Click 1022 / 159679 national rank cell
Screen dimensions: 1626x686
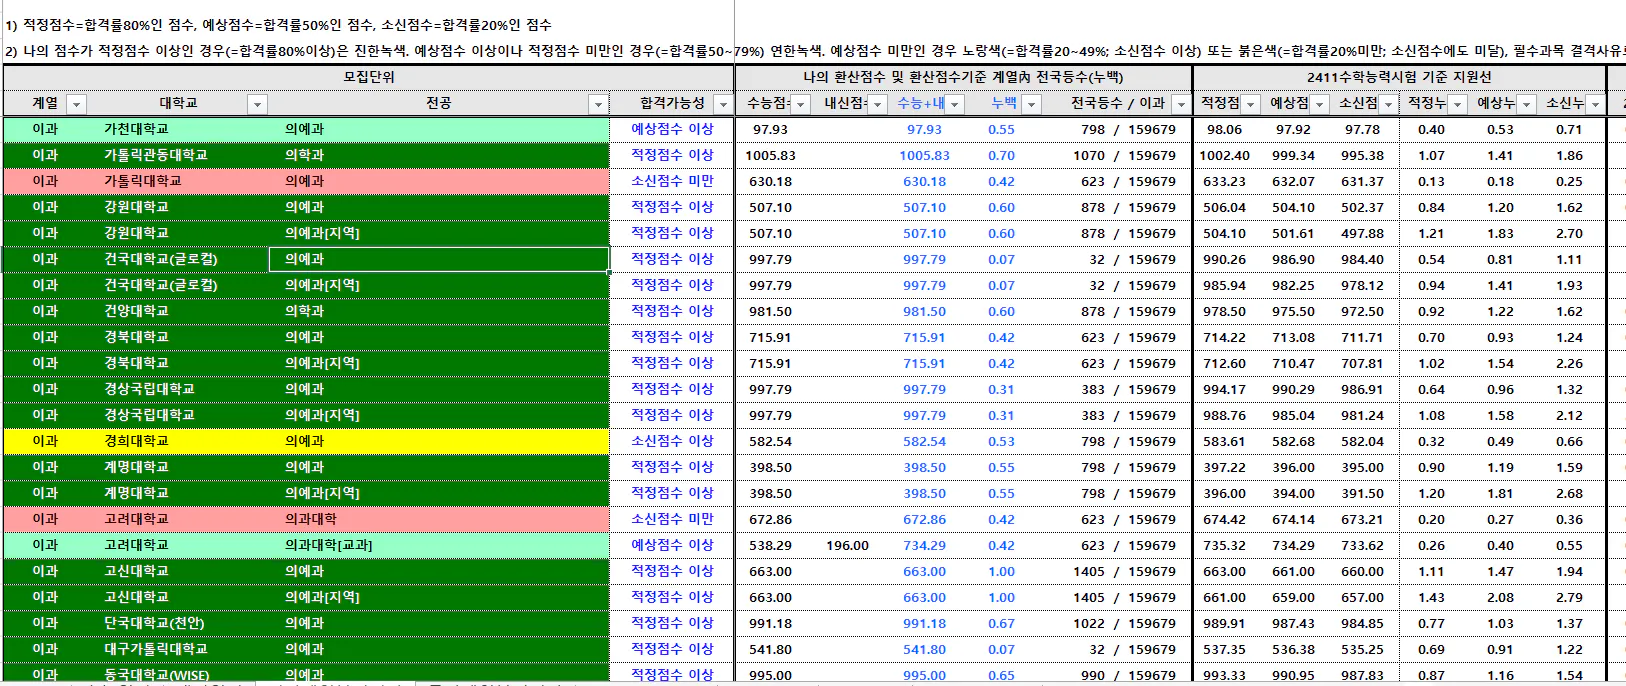(x=1124, y=623)
